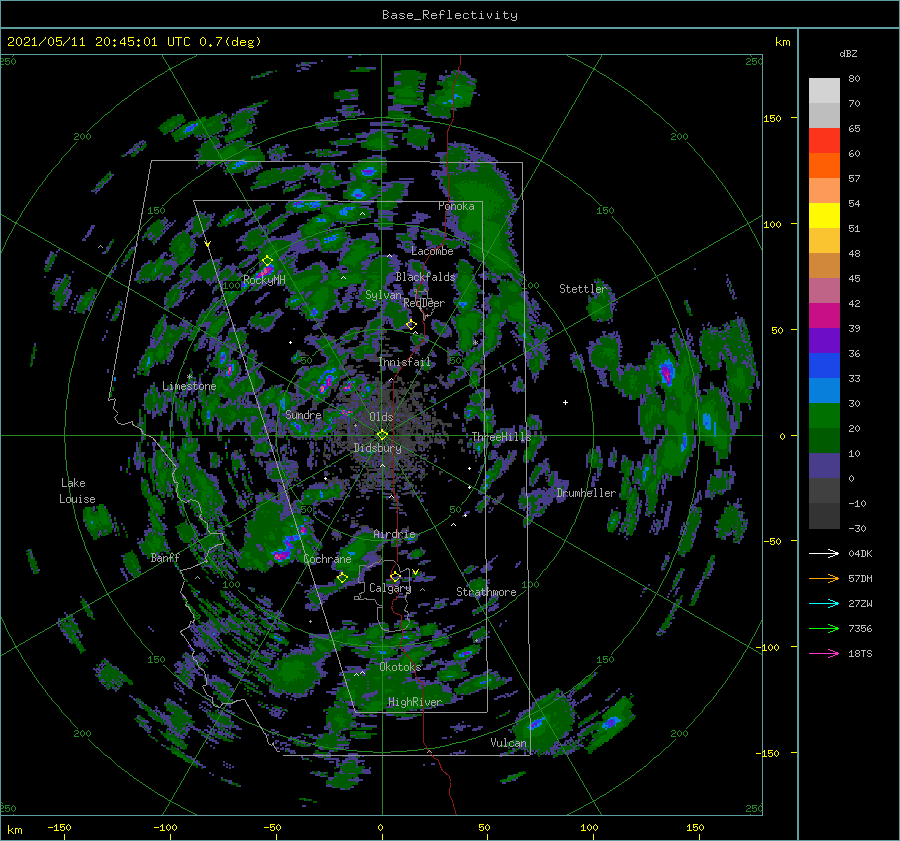The height and width of the screenshot is (841, 900).
Task: Click the 18TS legend label
Action: tap(860, 653)
